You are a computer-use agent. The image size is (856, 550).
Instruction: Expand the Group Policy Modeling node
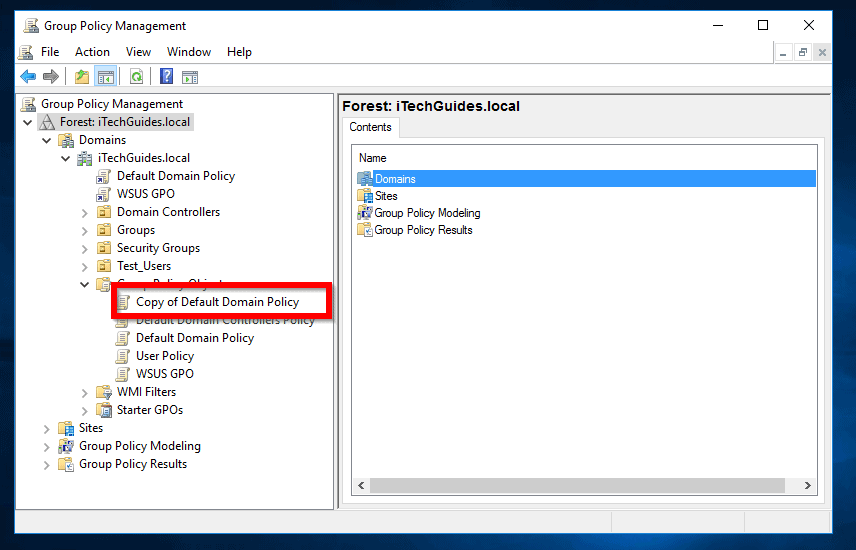[x=47, y=447]
